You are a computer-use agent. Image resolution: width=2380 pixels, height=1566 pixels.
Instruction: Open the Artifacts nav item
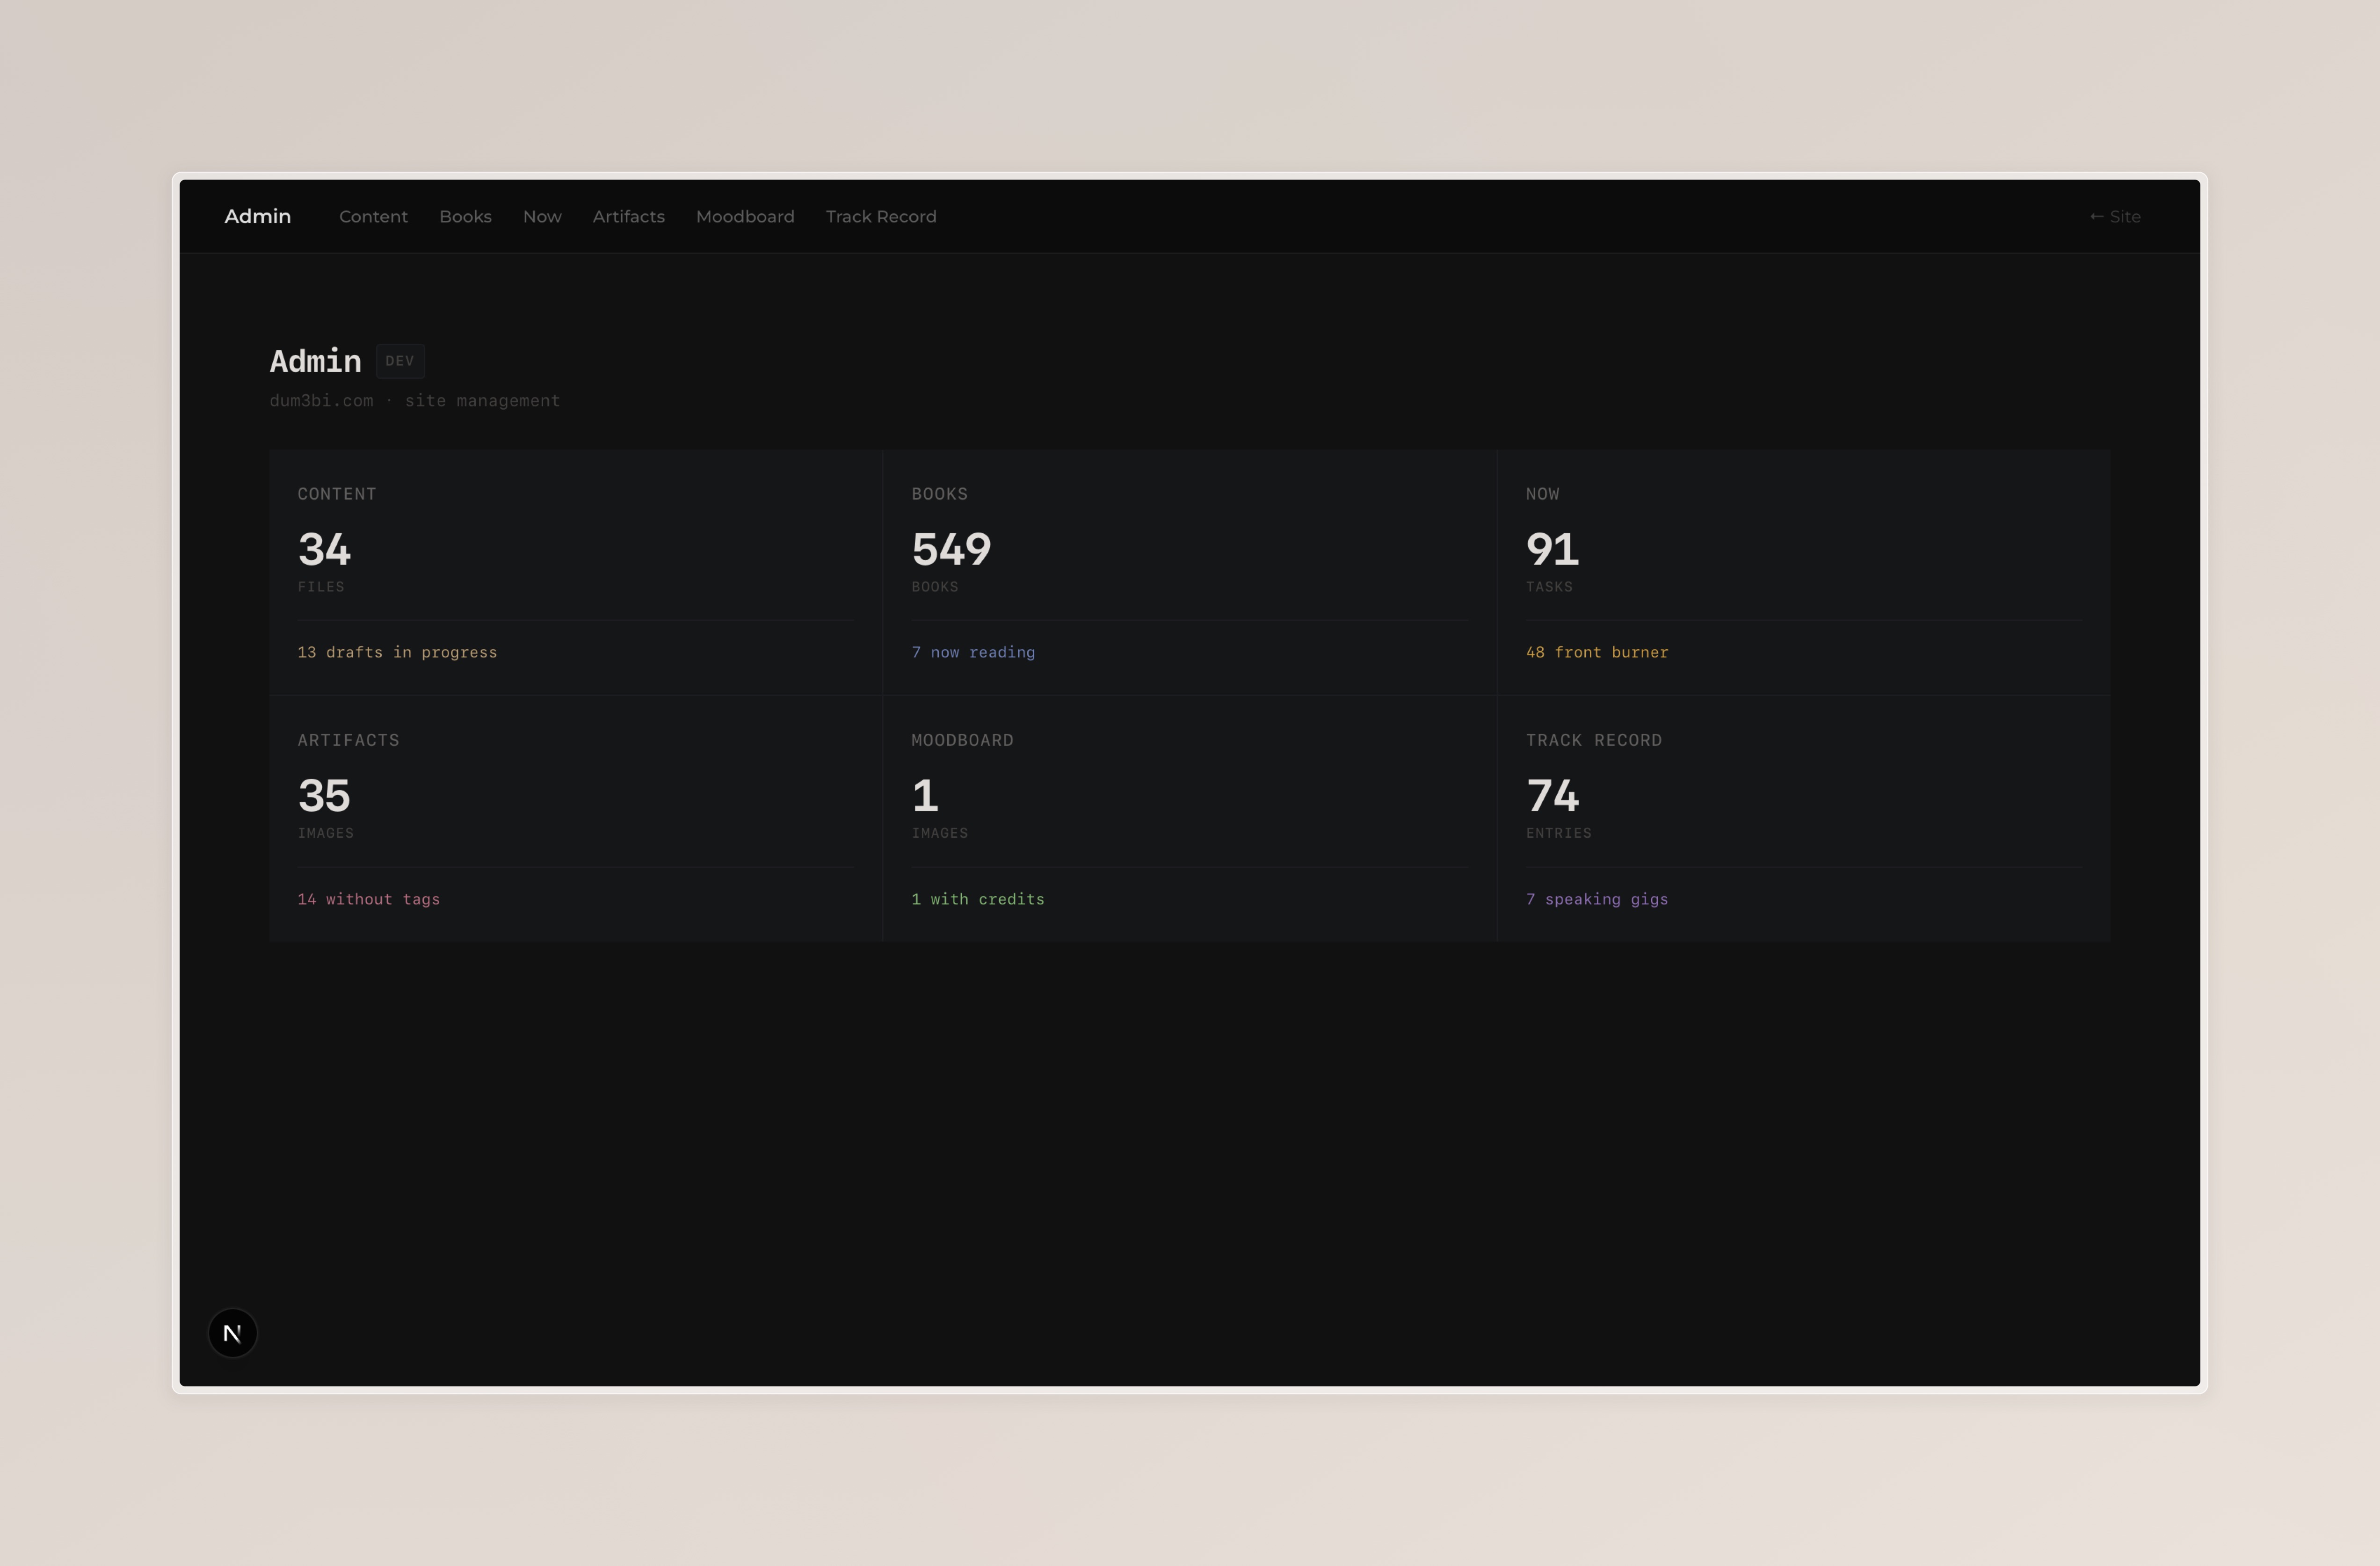tap(628, 217)
